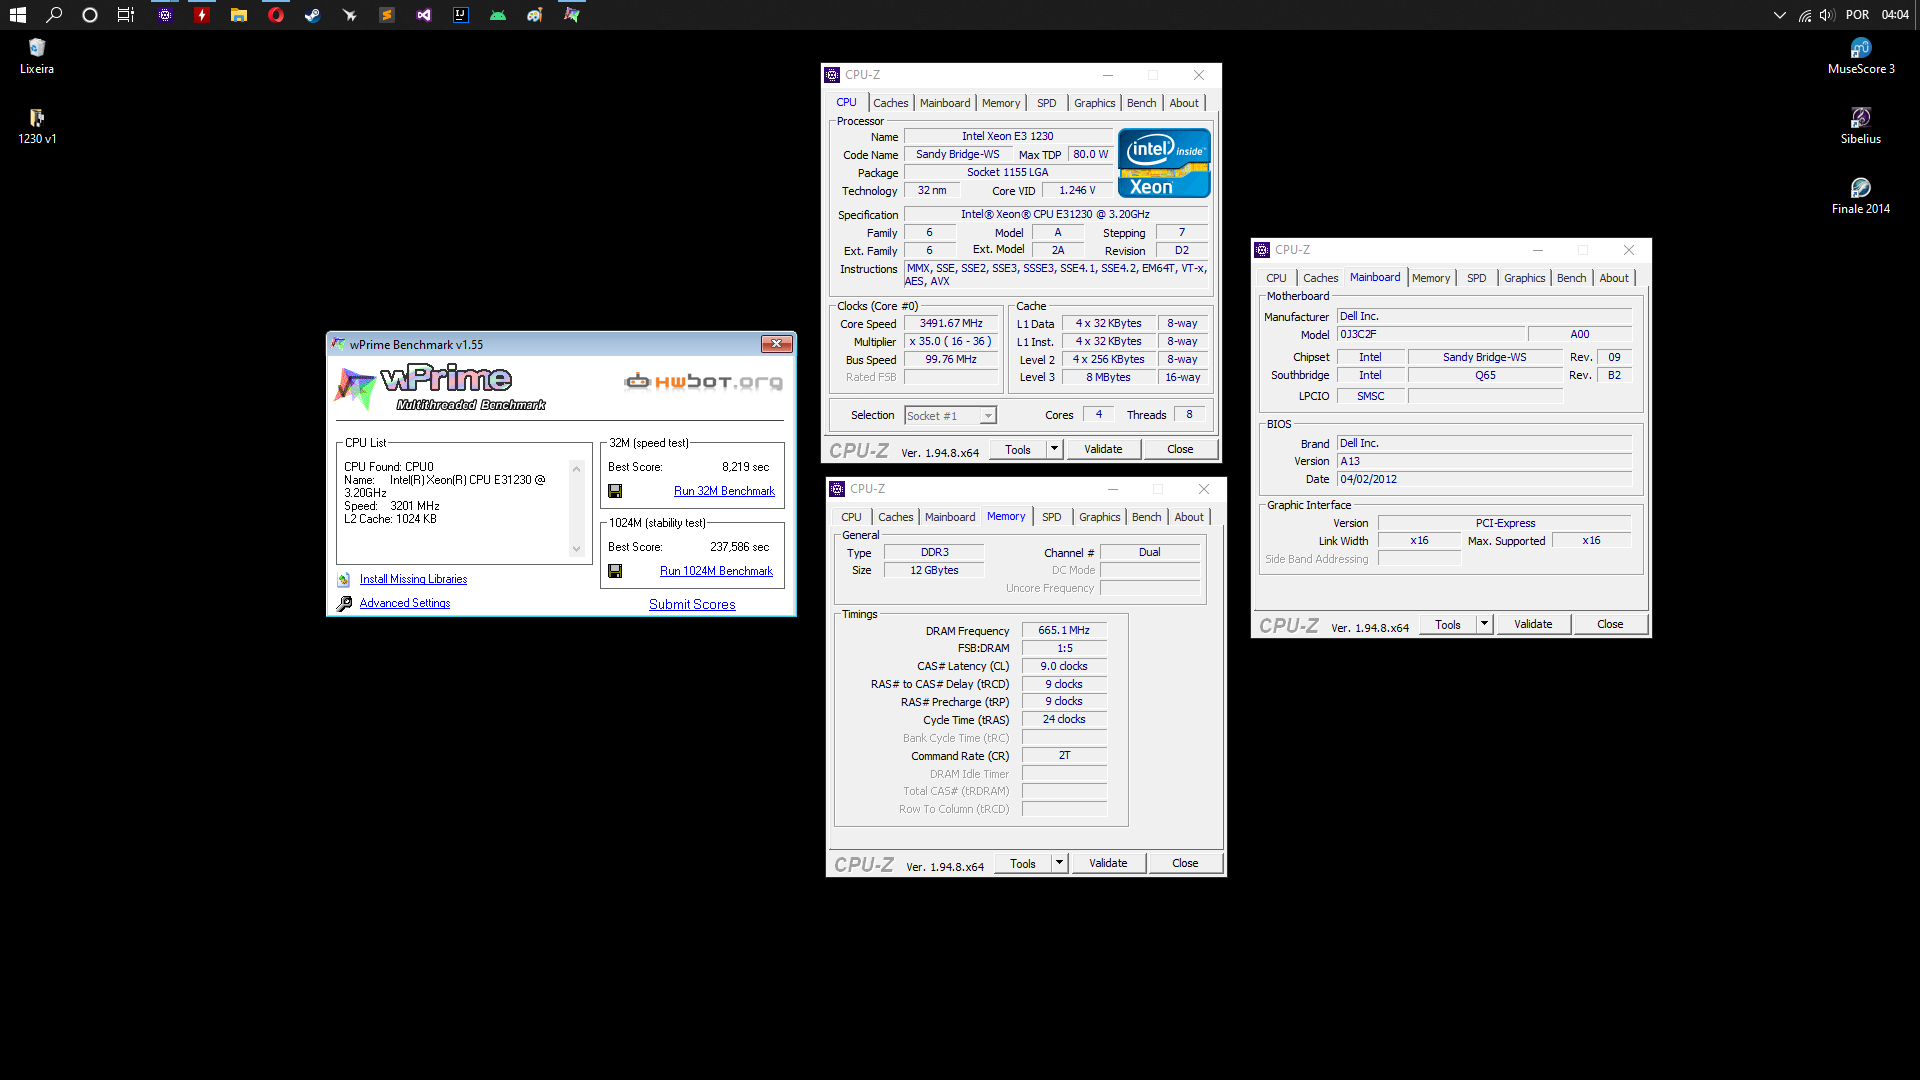Click the POR language indicator
1920x1080 pixels.
(x=1857, y=15)
